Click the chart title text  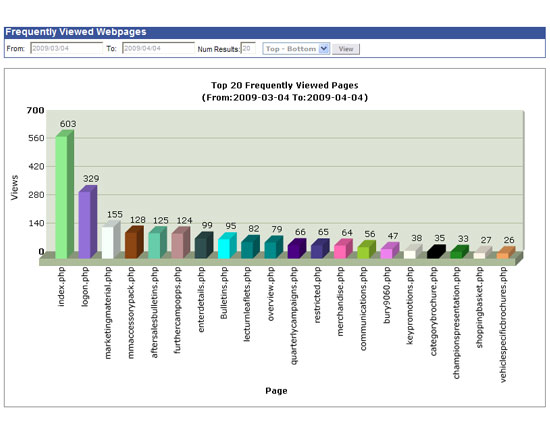[x=284, y=91]
